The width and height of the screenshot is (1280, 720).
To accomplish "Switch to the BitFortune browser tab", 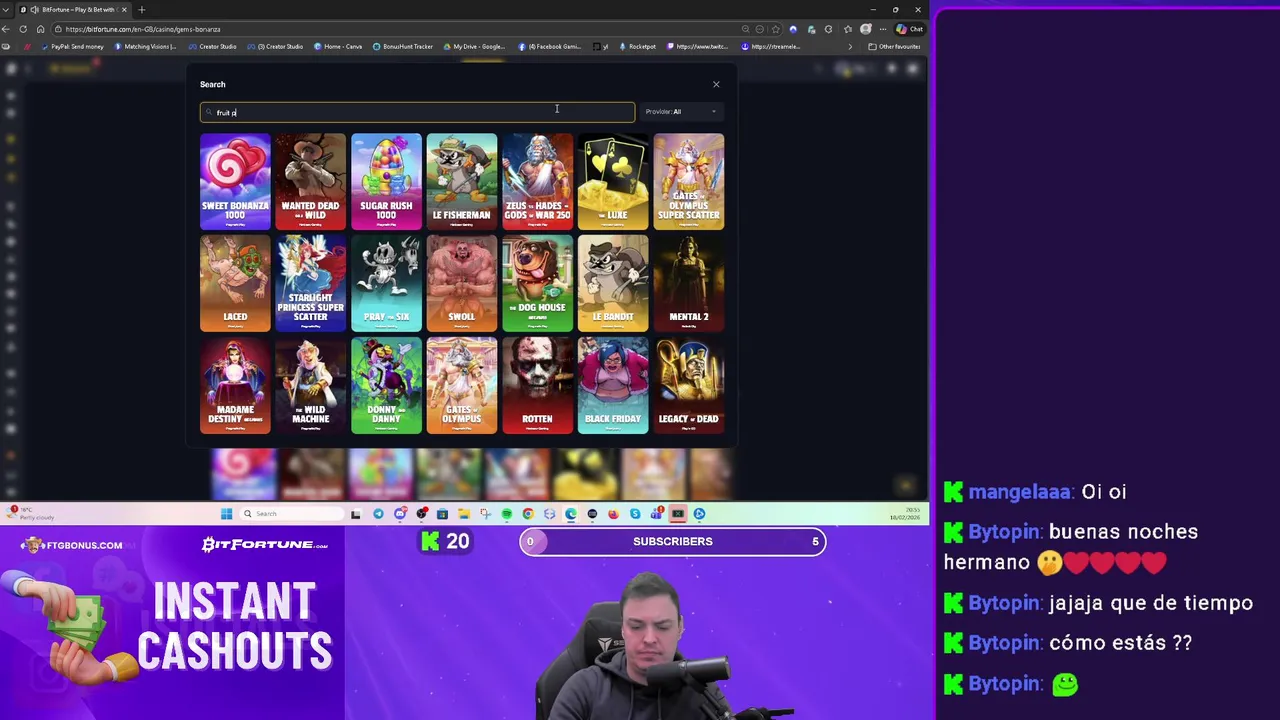I will pyautogui.click(x=72, y=9).
